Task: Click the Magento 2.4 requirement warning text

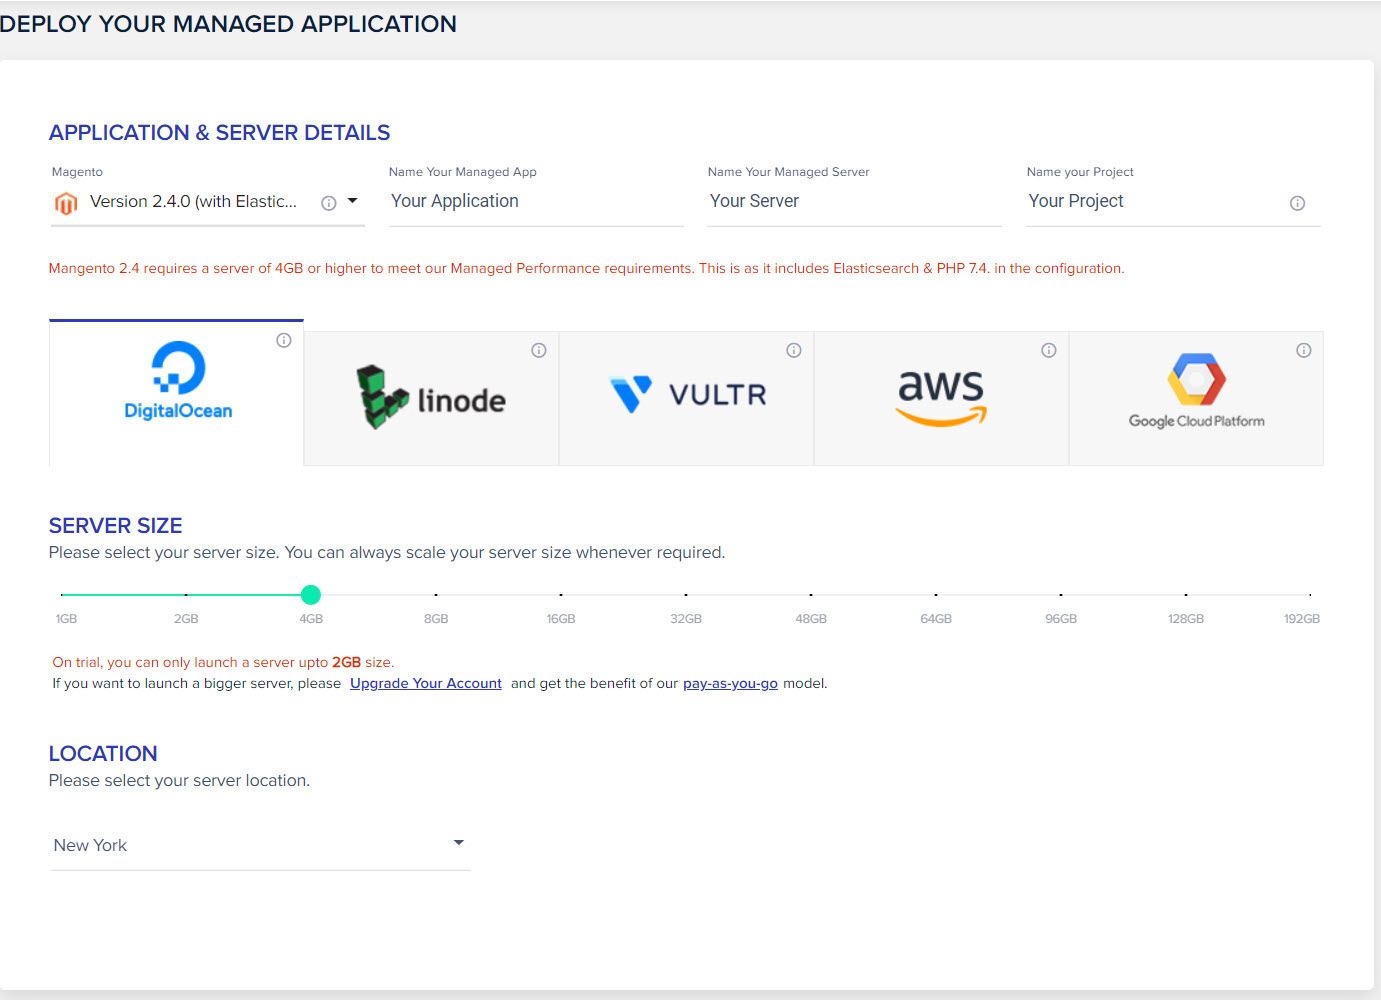Action: pyautogui.click(x=586, y=269)
